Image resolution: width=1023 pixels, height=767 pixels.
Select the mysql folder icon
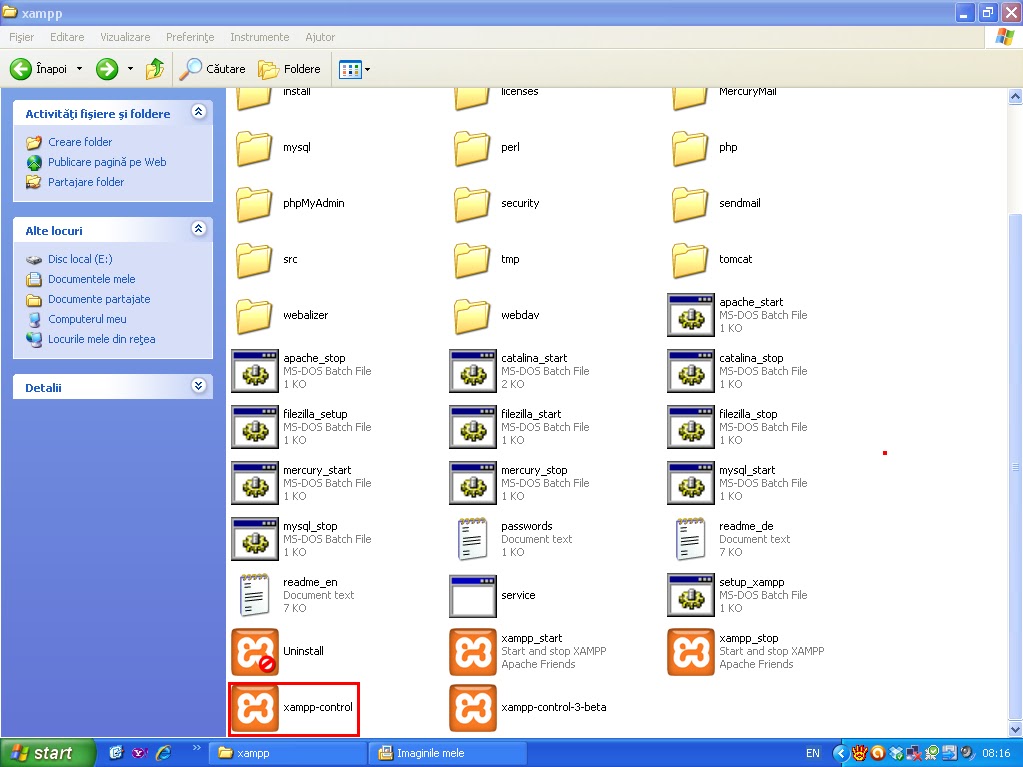254,147
